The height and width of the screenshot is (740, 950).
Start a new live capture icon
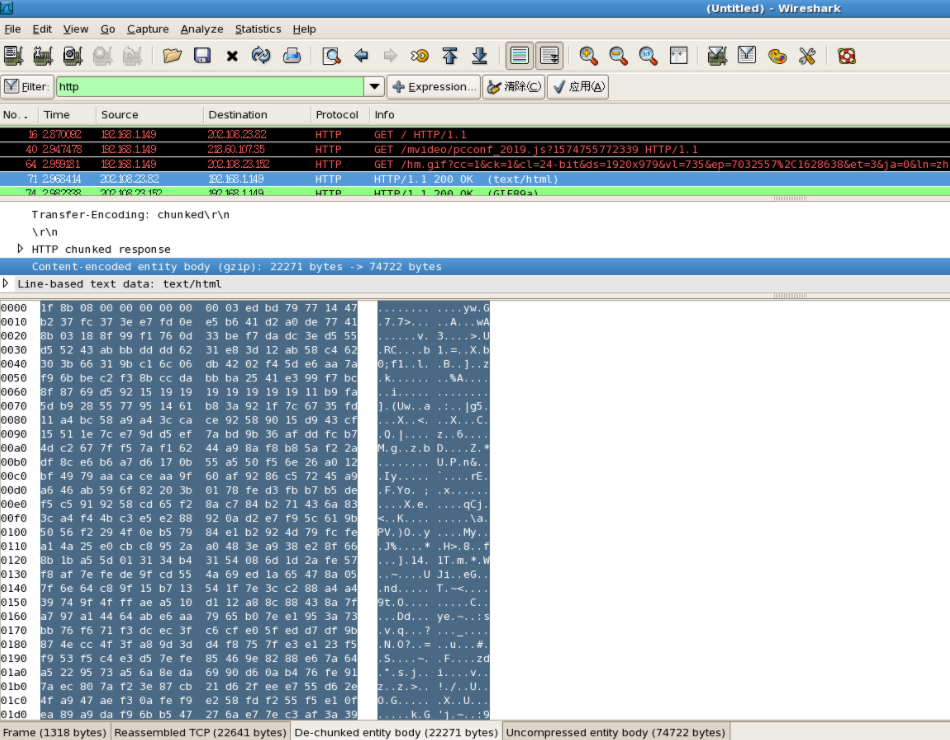click(73, 56)
